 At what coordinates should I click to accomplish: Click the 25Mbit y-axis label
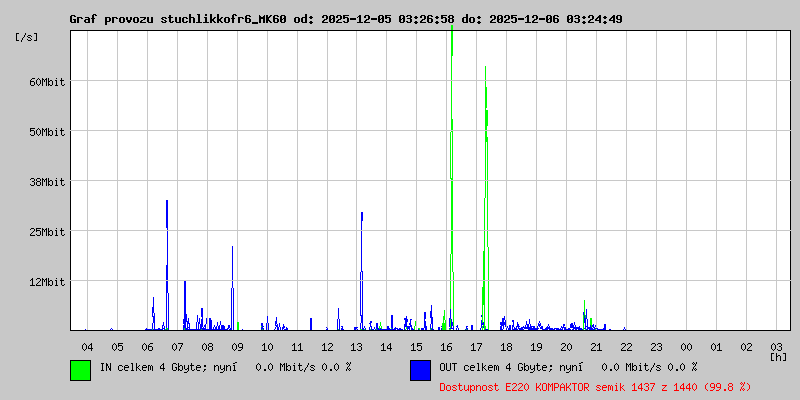(x=46, y=232)
